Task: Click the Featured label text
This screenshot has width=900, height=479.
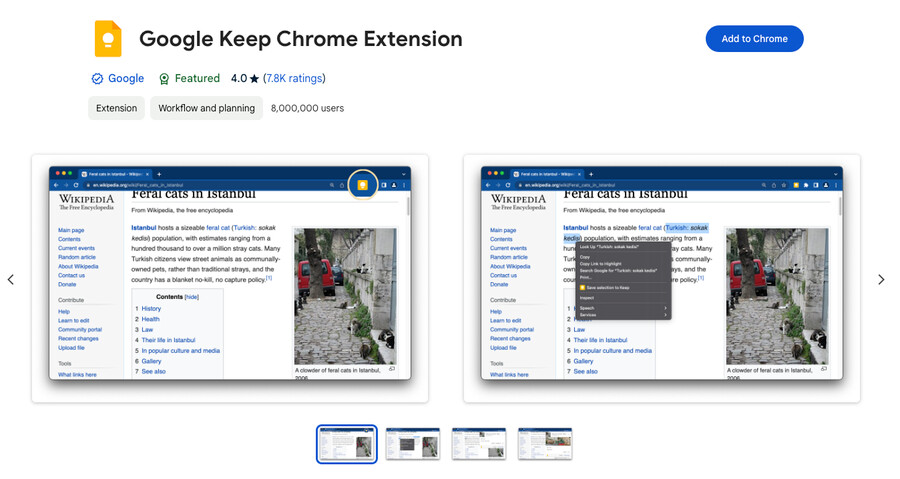Action: click(197, 79)
